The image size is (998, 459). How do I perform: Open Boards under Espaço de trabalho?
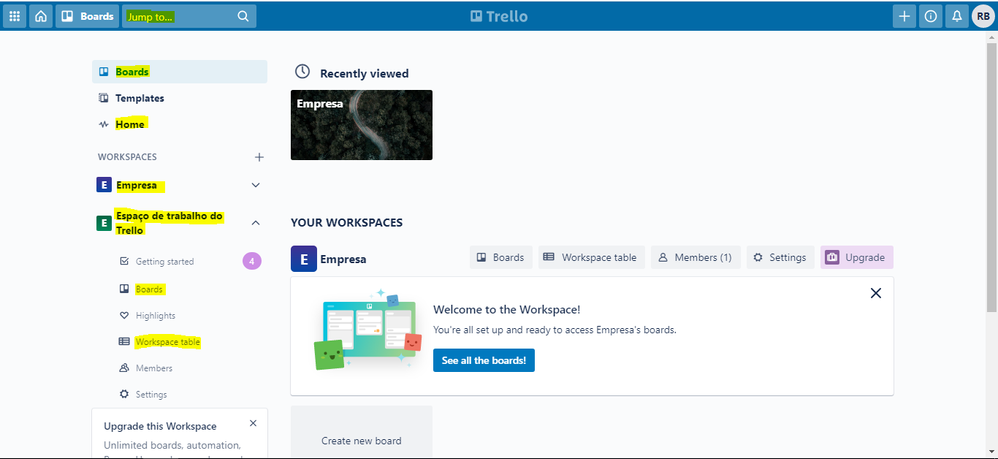tap(150, 289)
